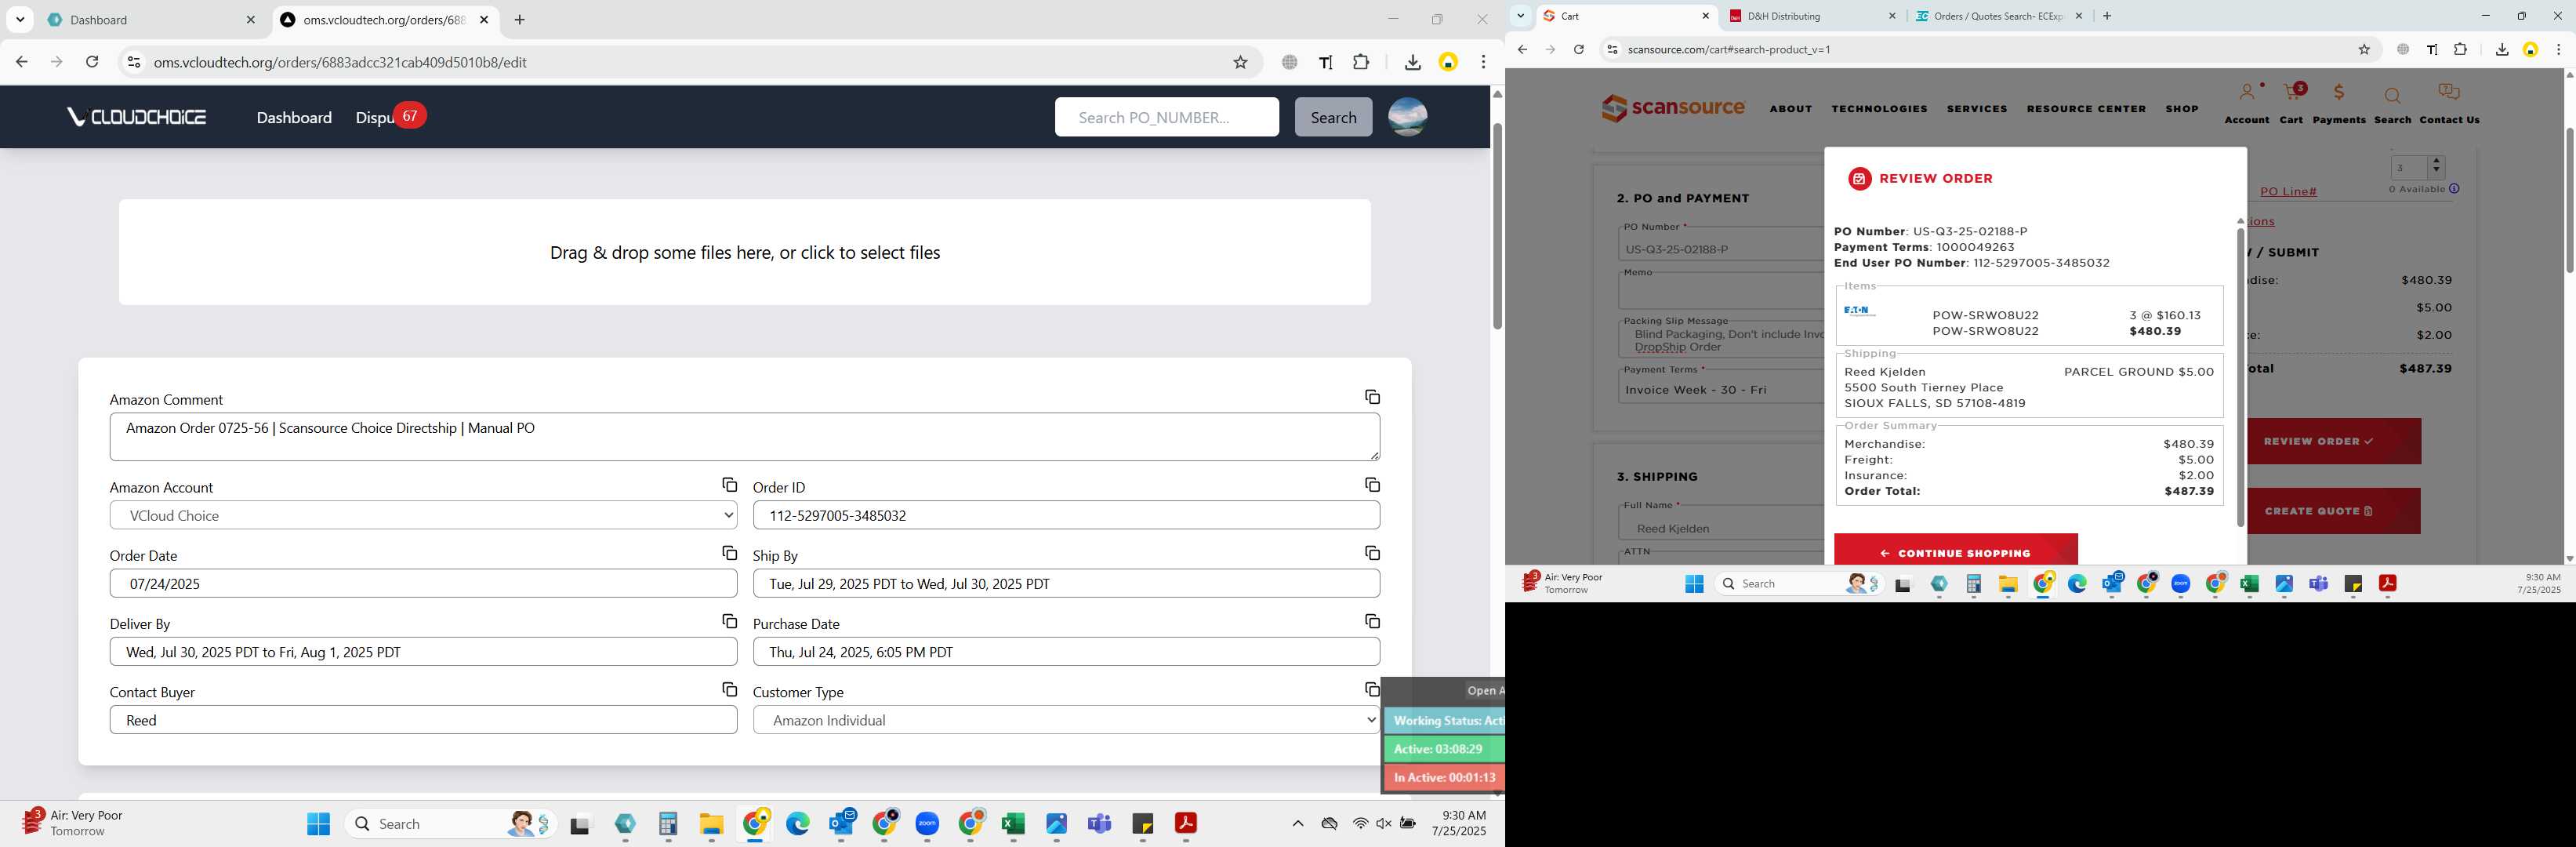Viewport: 2576px width, 847px height.
Task: Switch to Orders / Quotes Search tab
Action: click(x=1999, y=16)
